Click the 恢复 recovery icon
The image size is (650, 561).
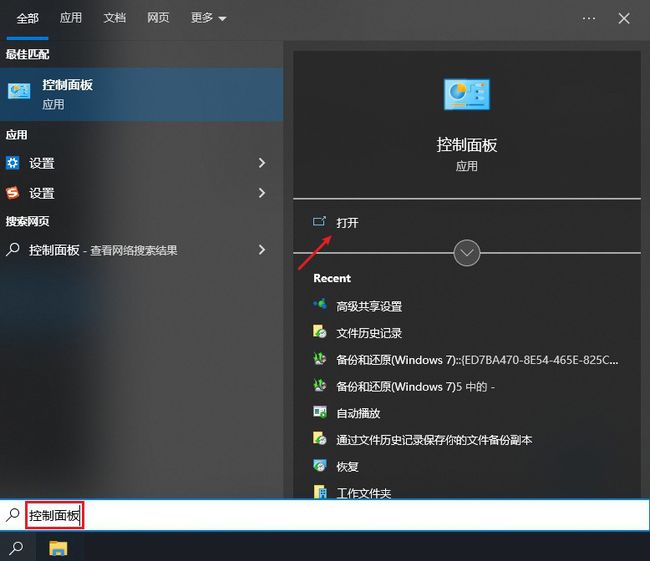point(320,465)
